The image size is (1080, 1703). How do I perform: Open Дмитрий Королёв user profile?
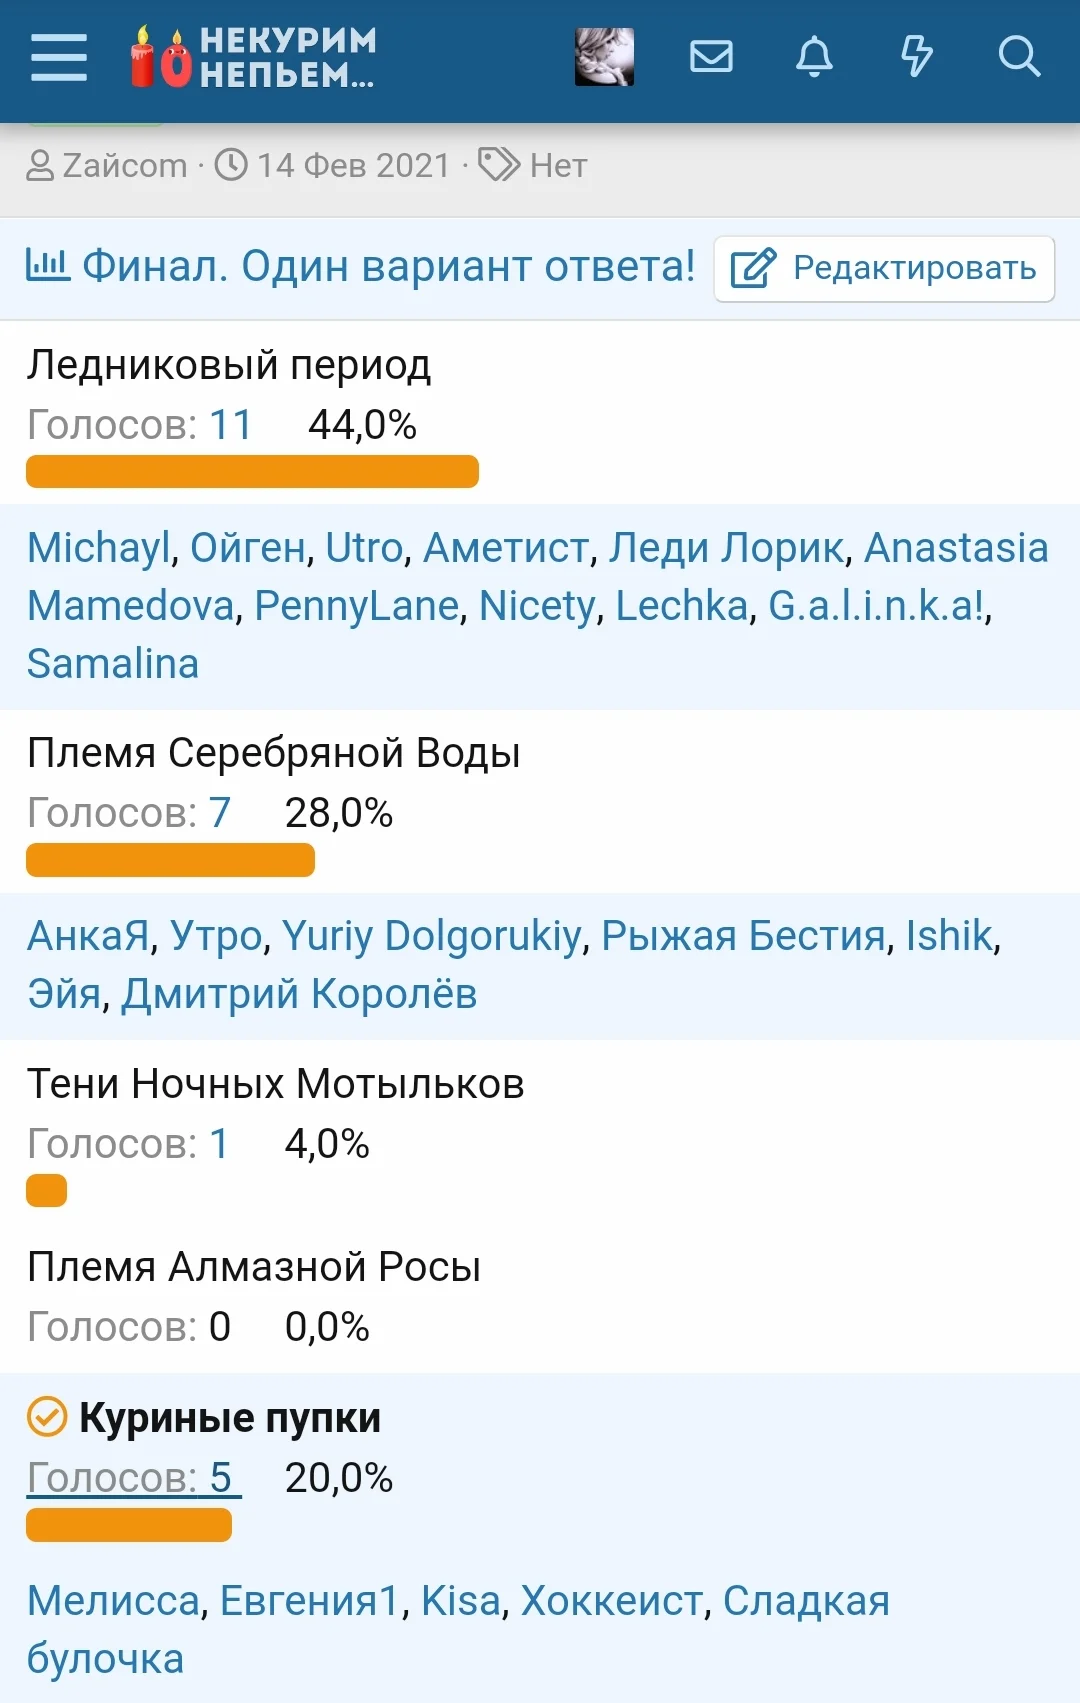[x=299, y=994]
